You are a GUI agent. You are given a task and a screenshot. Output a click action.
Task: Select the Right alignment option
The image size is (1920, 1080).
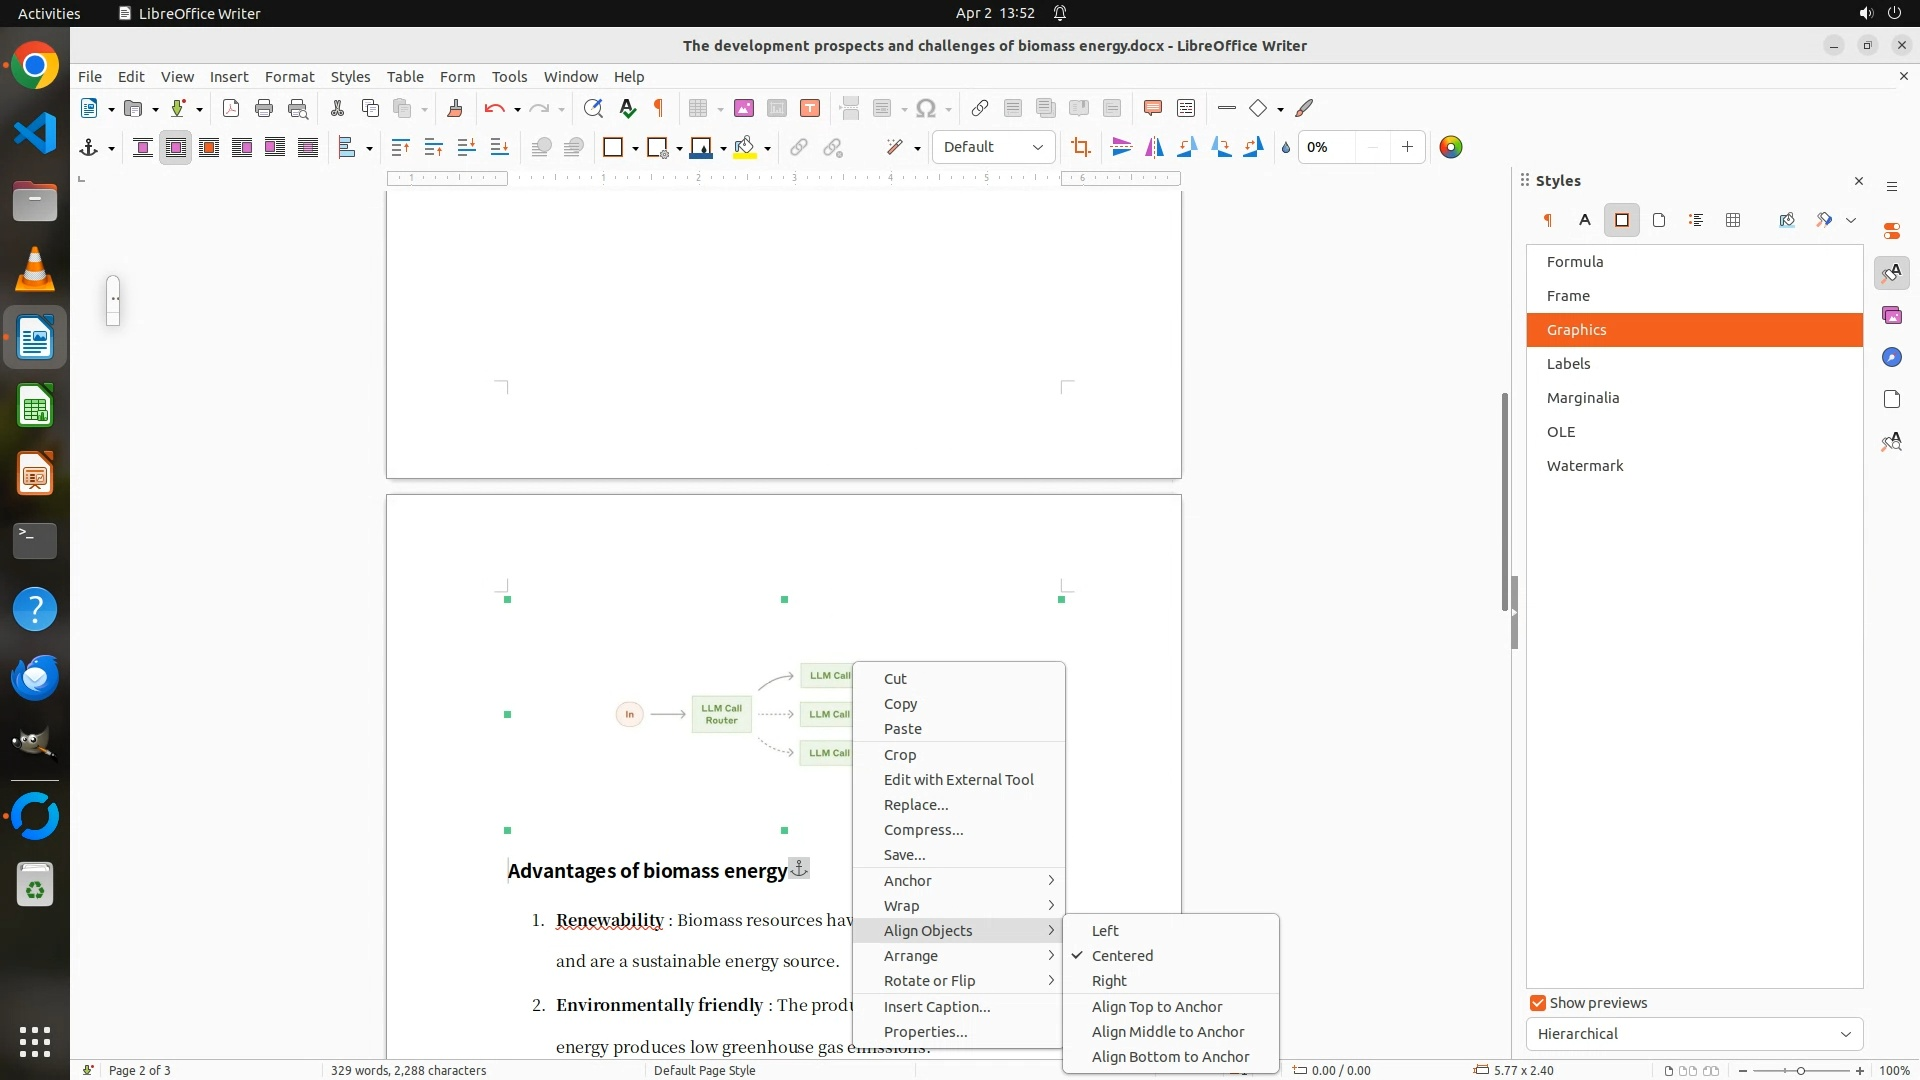click(x=1109, y=981)
